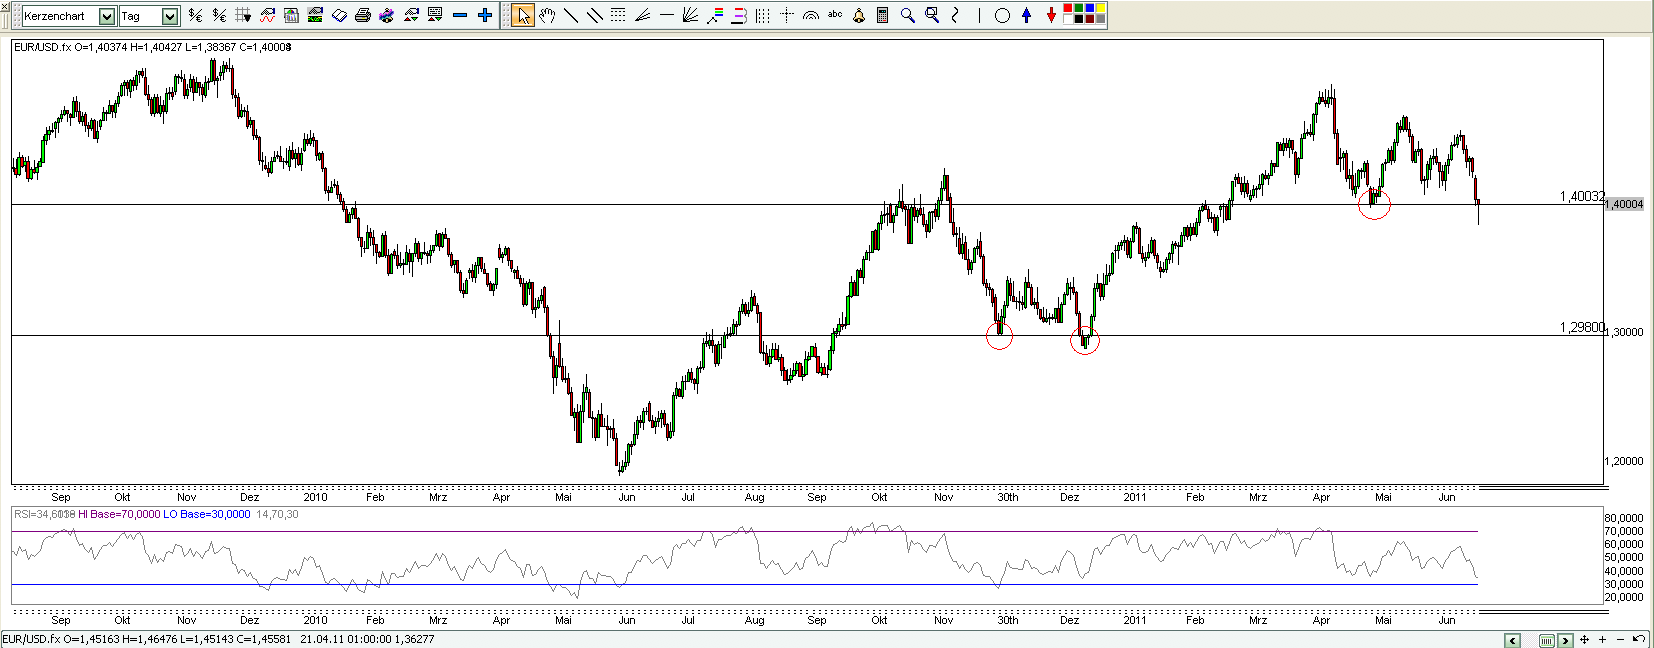Viewport: 1654px width, 648px height.
Task: Pick the yellow color swatch
Action: coord(1101,8)
